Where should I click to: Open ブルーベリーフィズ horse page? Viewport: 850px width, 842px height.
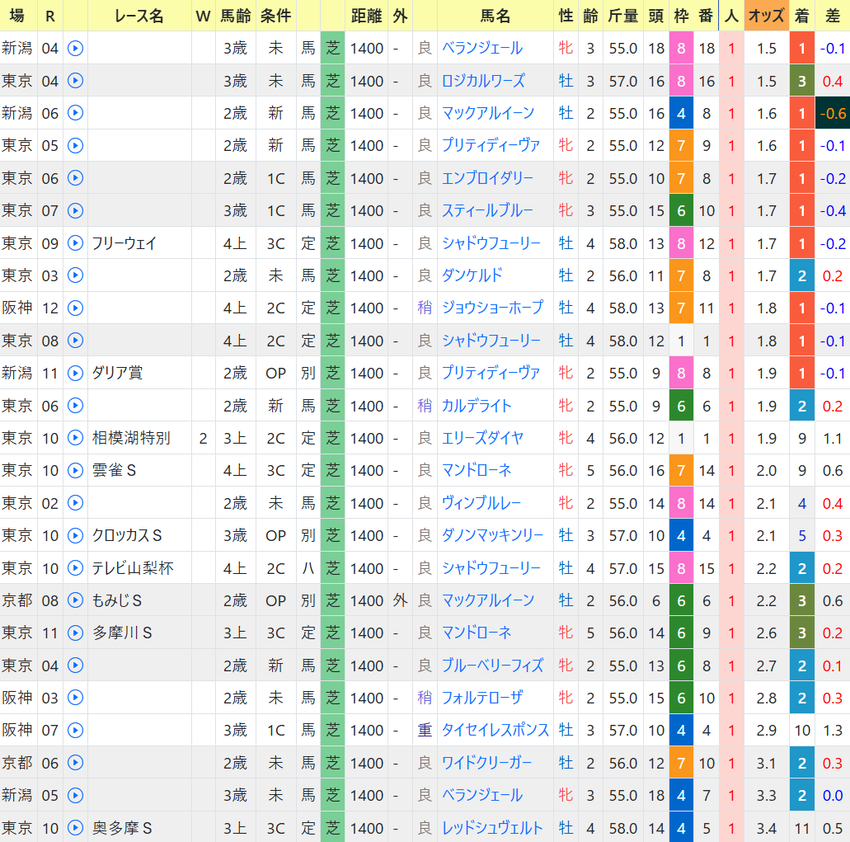pos(492,665)
